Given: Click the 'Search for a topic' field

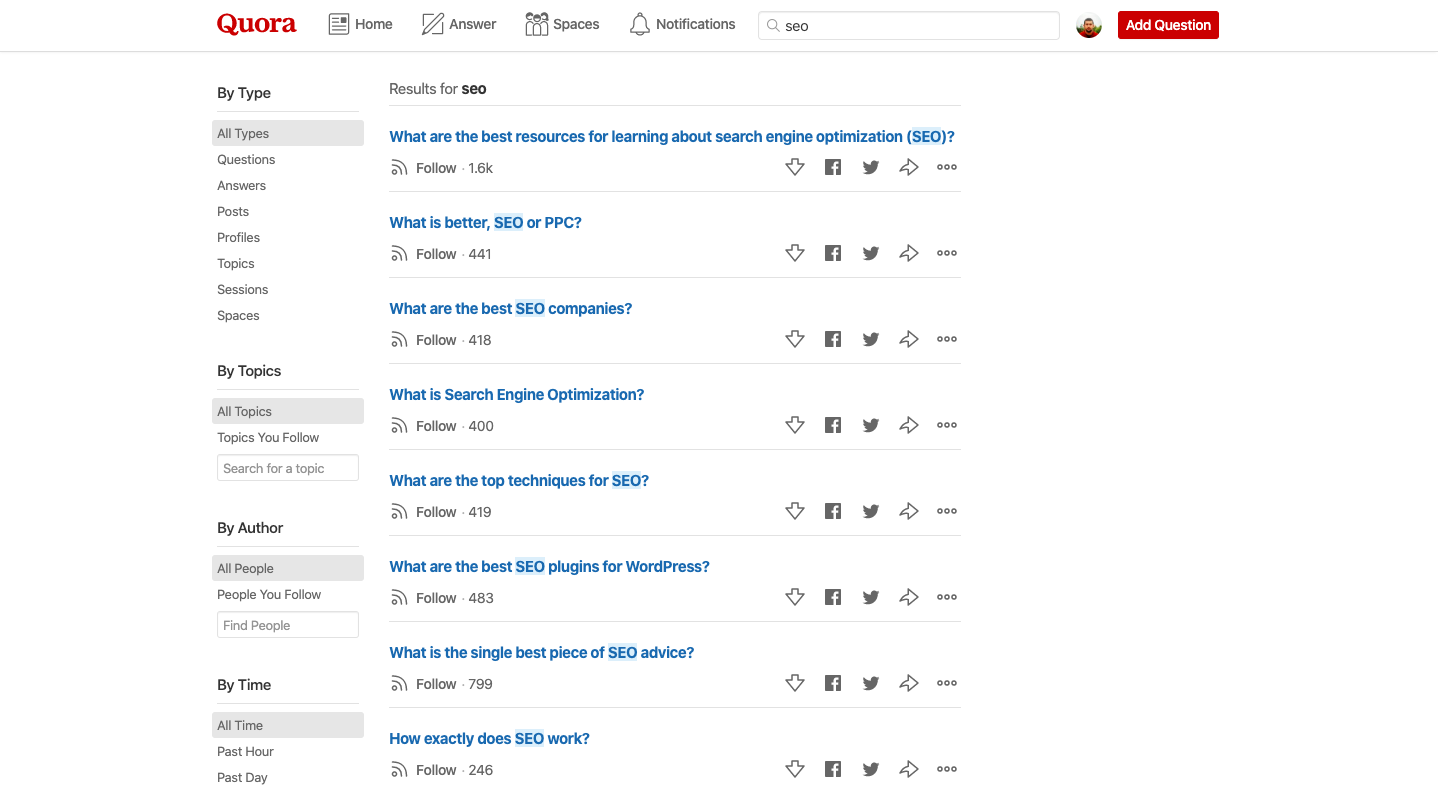Looking at the screenshot, I should click(288, 468).
